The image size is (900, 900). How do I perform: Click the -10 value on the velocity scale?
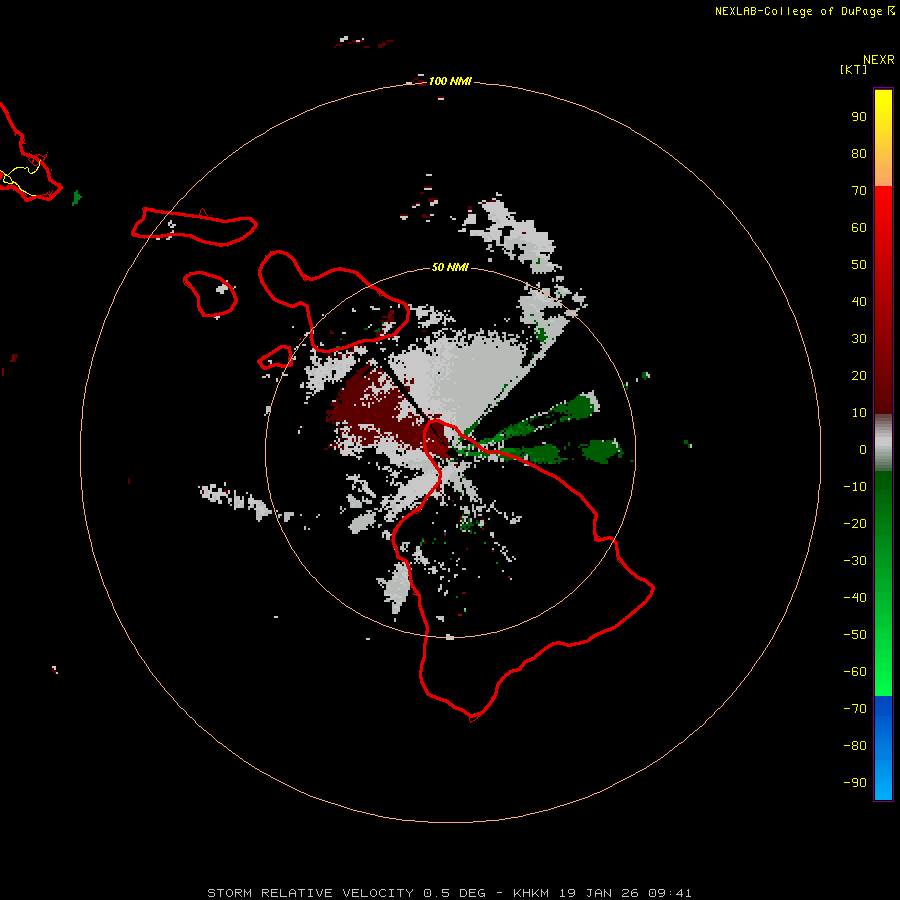(x=855, y=487)
